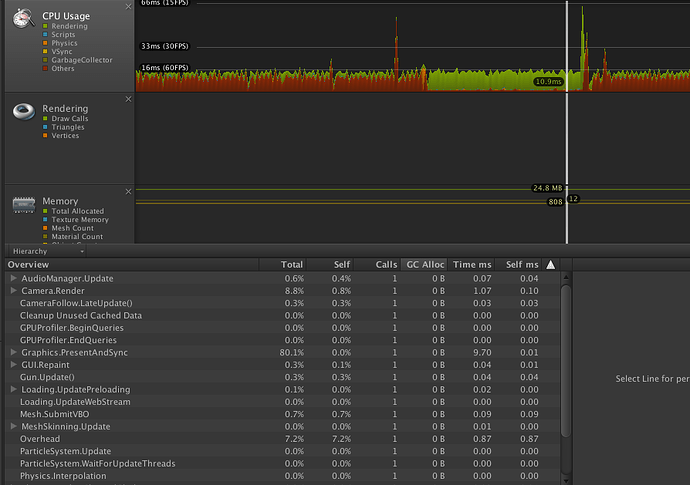Click the Memory chip icon
The image size is (690, 485).
24,205
